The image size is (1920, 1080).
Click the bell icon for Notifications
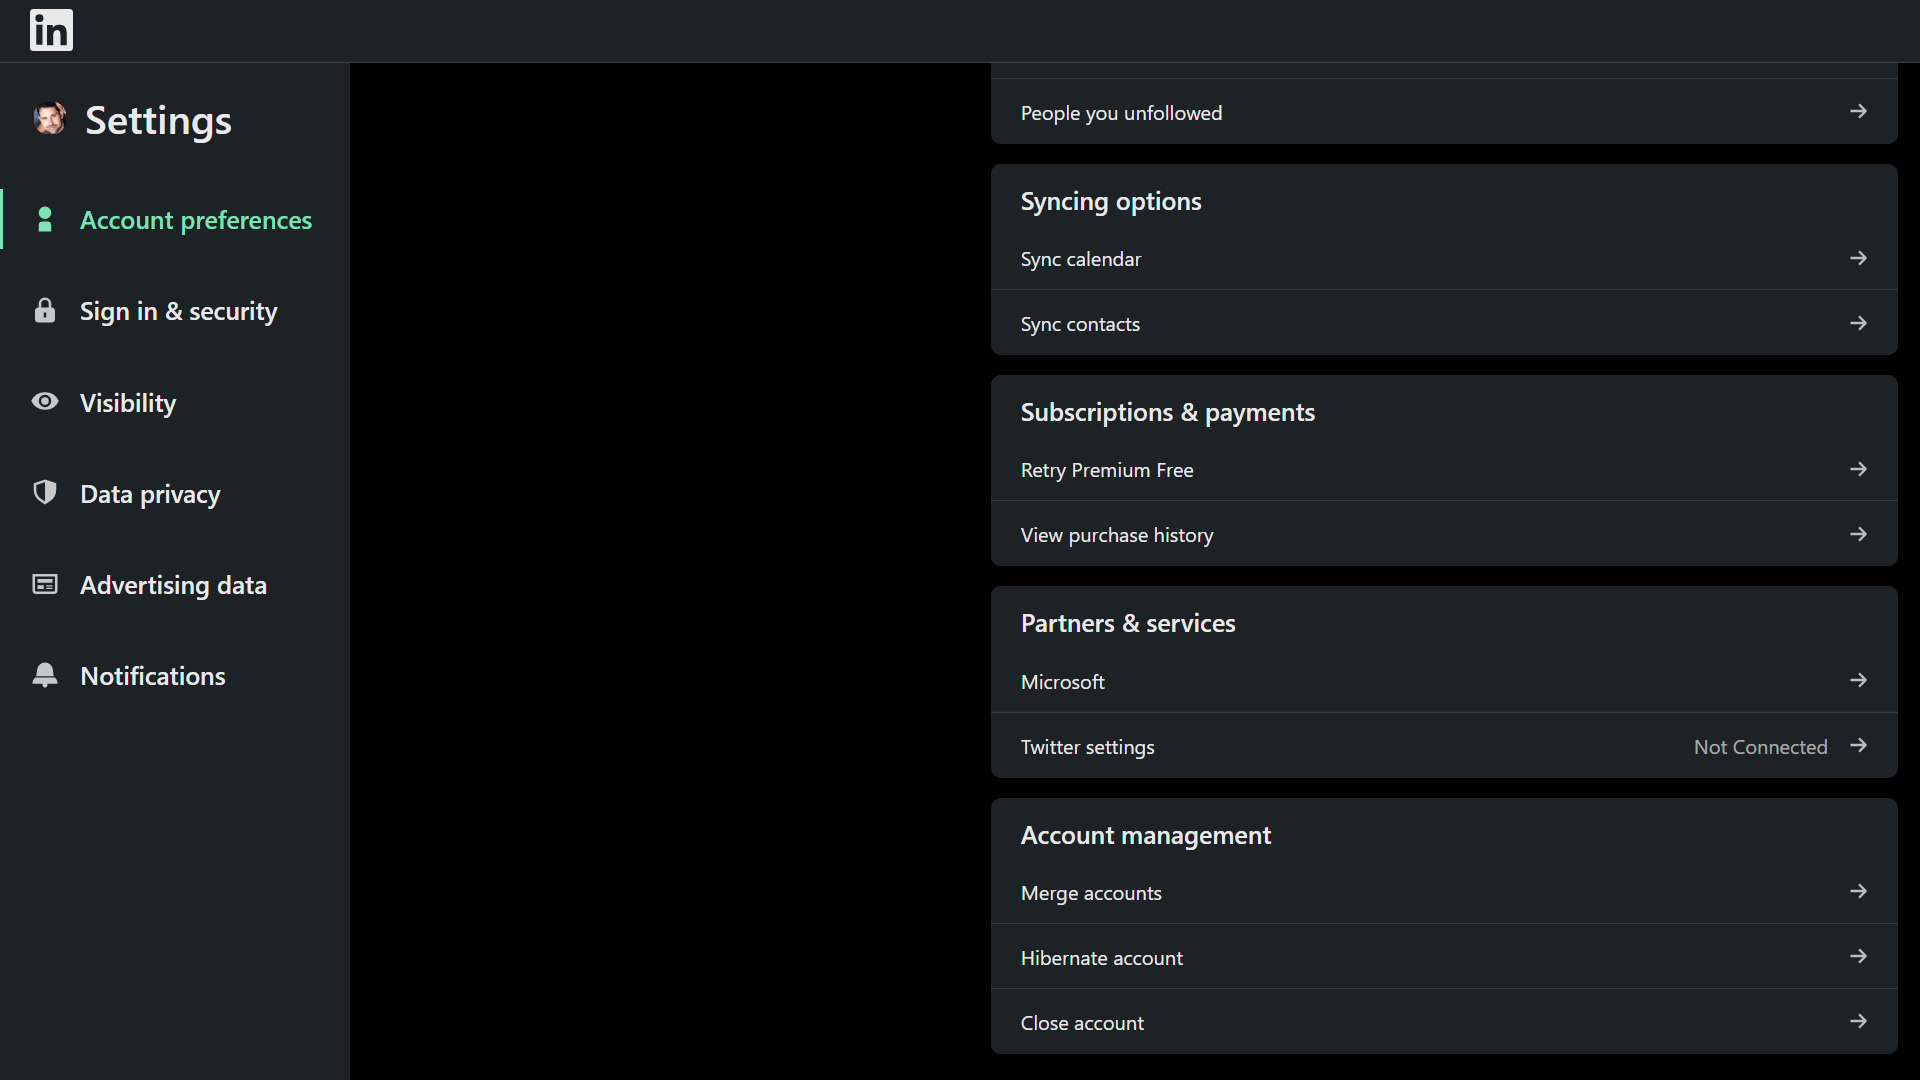[x=44, y=675]
